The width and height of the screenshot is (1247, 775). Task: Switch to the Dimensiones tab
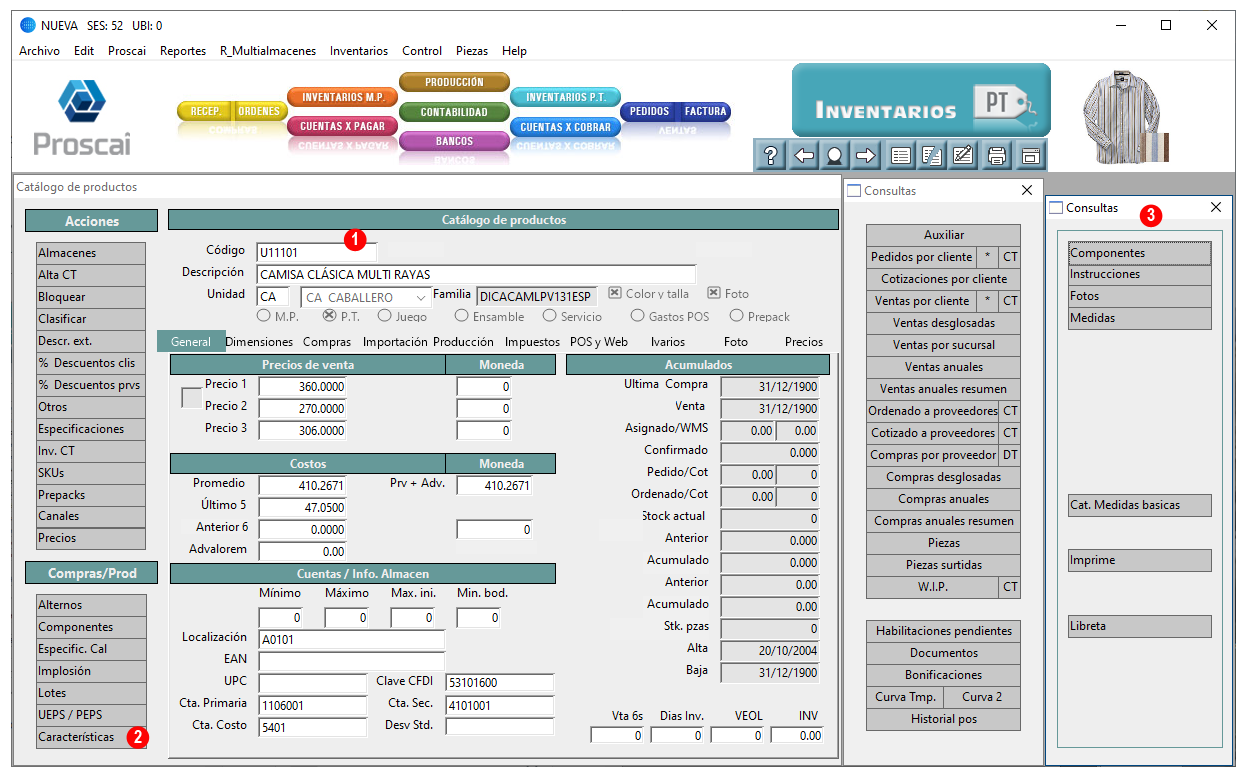tap(259, 342)
